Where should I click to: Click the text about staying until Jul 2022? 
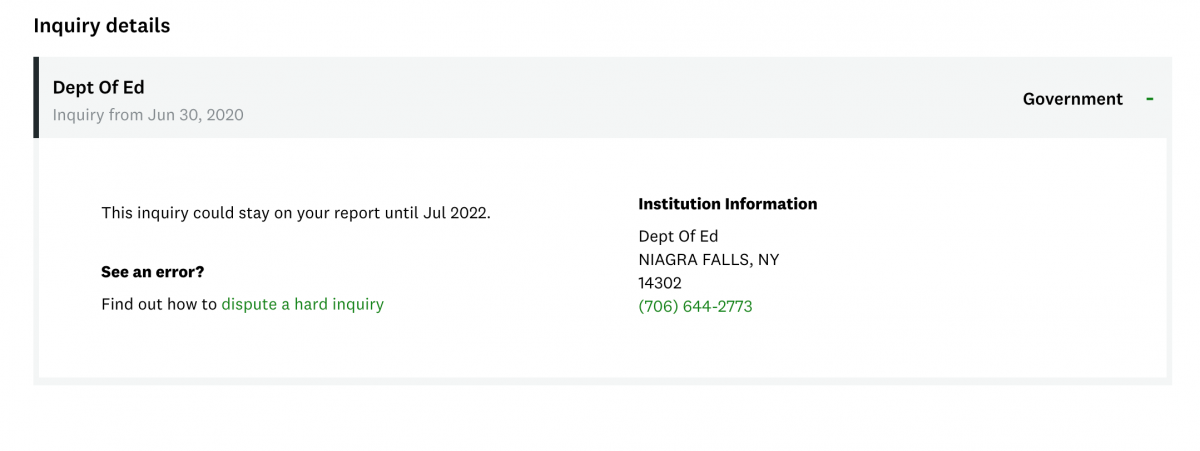click(296, 213)
